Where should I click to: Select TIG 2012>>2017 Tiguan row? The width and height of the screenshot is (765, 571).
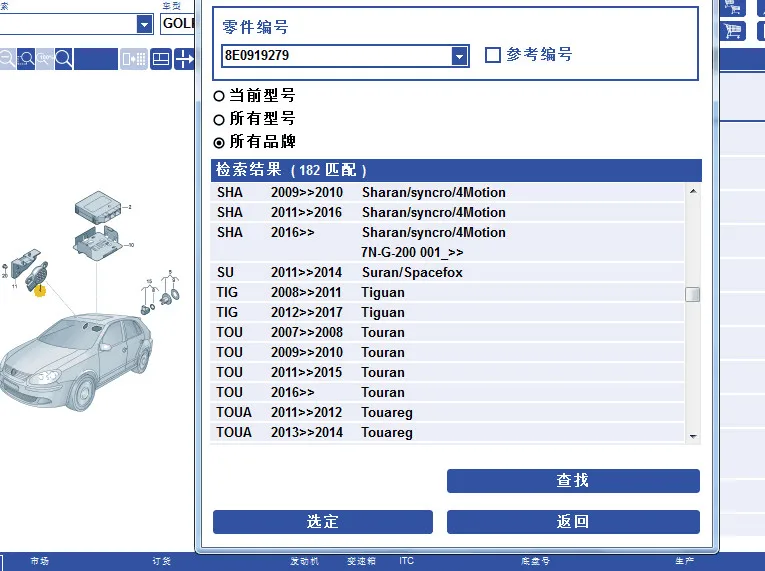pos(447,312)
